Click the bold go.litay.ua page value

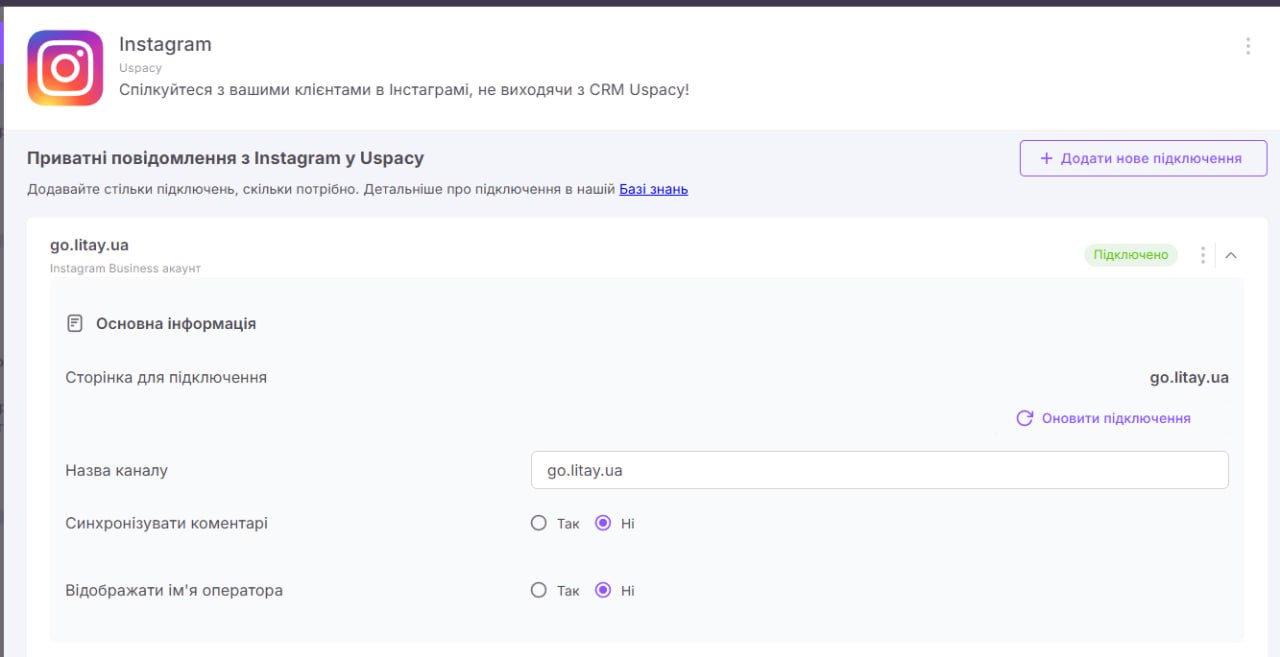pos(1189,378)
